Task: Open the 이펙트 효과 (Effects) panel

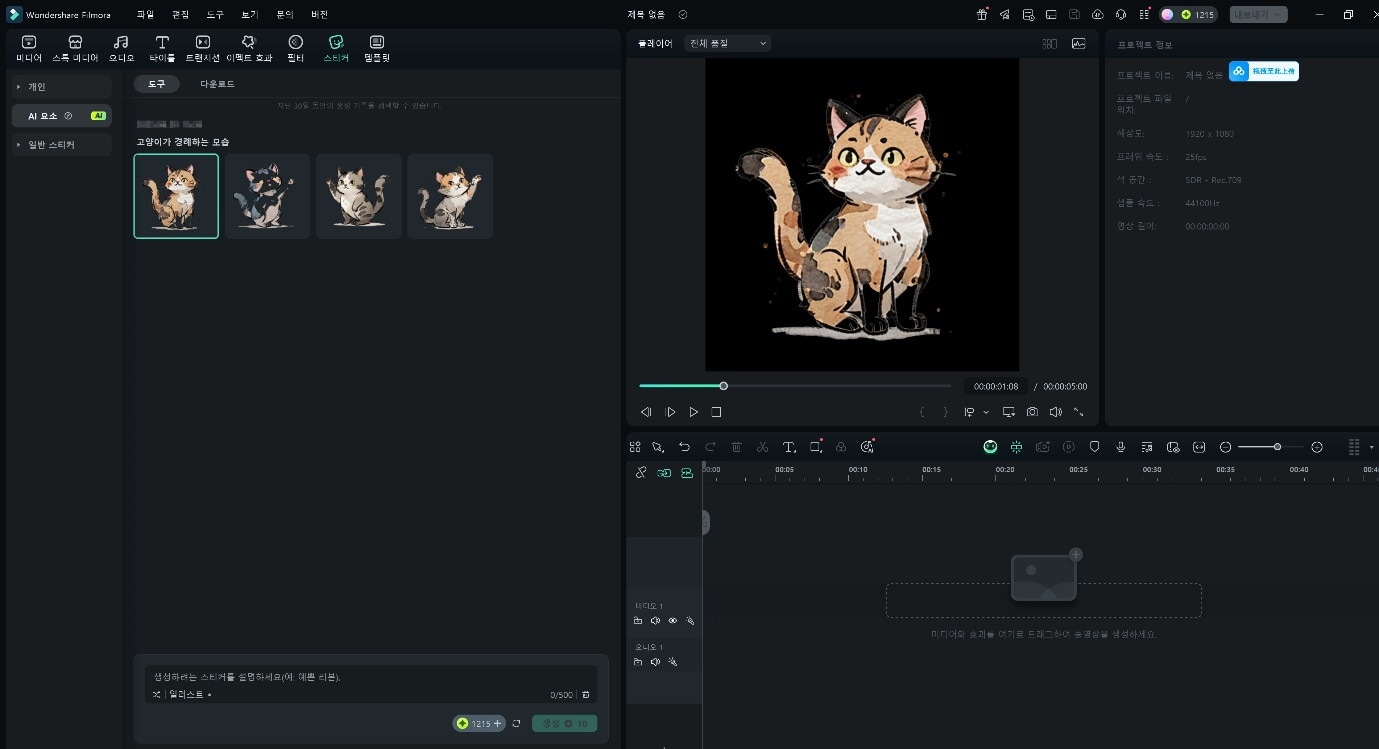Action: coord(249,48)
